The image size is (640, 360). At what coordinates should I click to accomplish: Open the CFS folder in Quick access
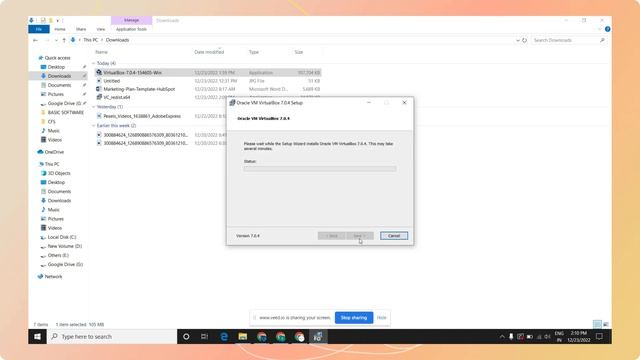tap(48, 122)
